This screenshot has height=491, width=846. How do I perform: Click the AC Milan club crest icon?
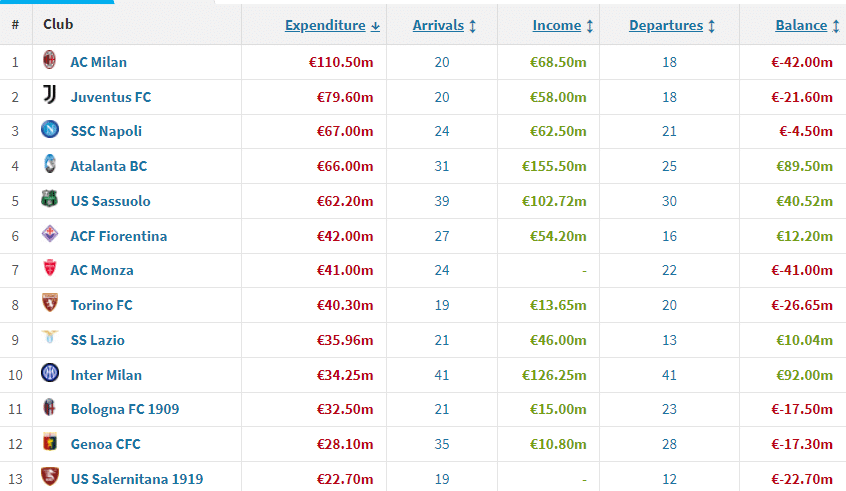click(x=49, y=62)
